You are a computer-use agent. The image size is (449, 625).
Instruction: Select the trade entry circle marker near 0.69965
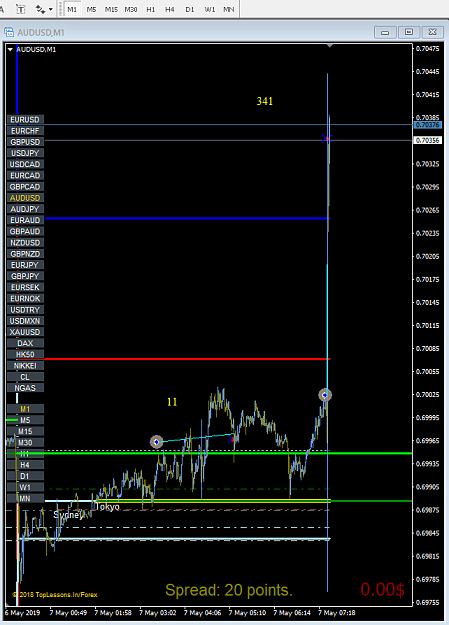click(156, 442)
